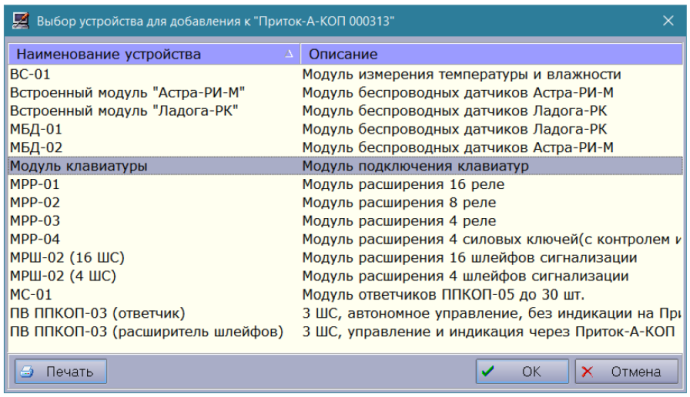The width and height of the screenshot is (690, 397).
Task: Select the 'МРШ-02 (4 ШС)' row
Action: click(x=345, y=276)
